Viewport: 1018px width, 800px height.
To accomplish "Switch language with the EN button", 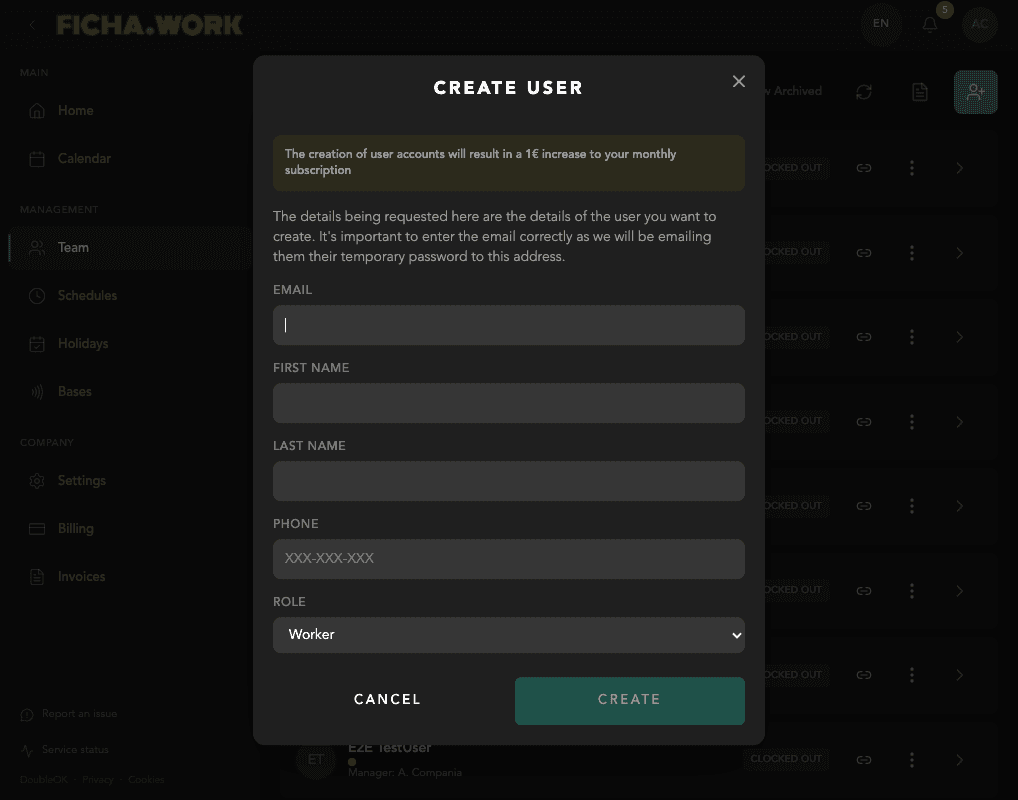I will pos(880,23).
